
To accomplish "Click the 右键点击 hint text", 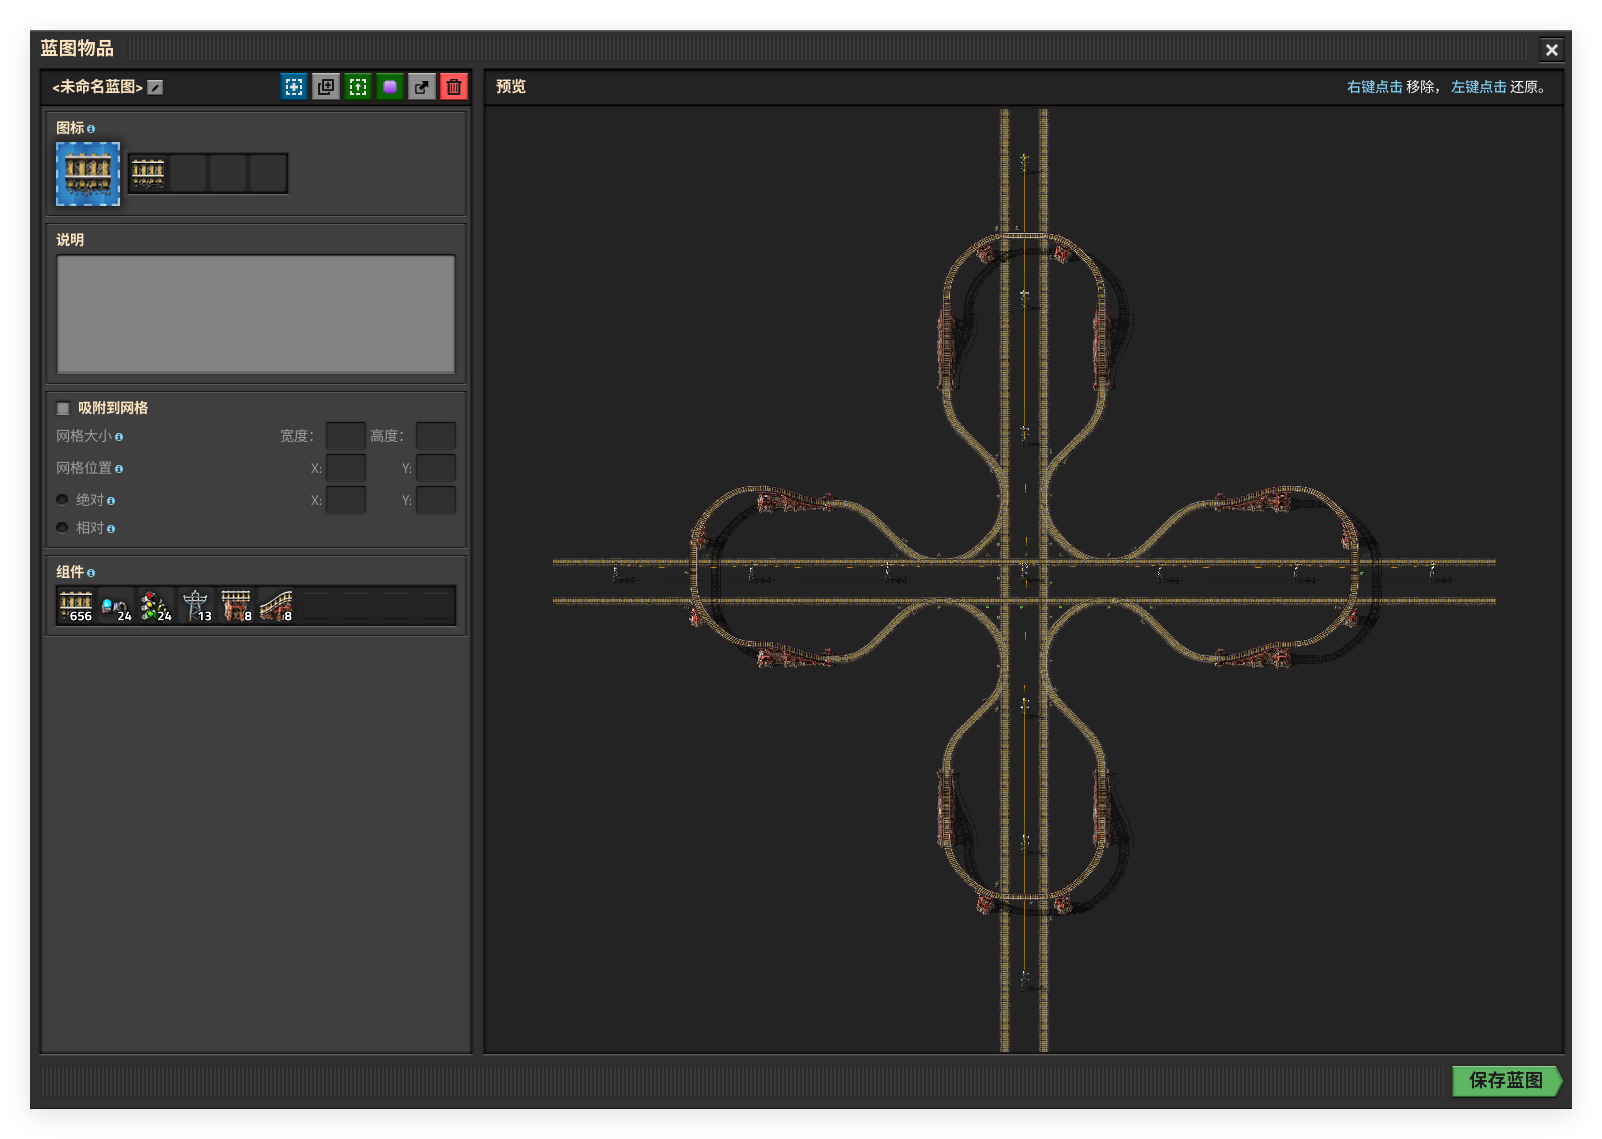I will 1374,87.
